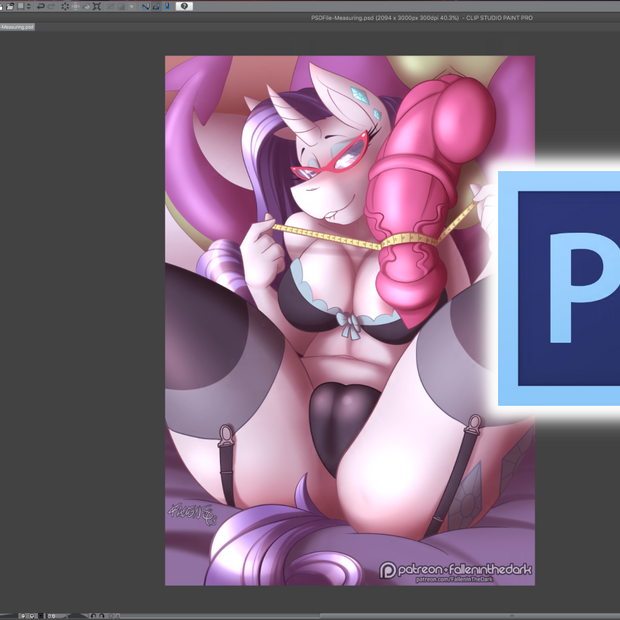This screenshot has width=620, height=620.
Task: Clear contents with the dotted-circle Clear icon
Action: pyautogui.click(x=65, y=6)
